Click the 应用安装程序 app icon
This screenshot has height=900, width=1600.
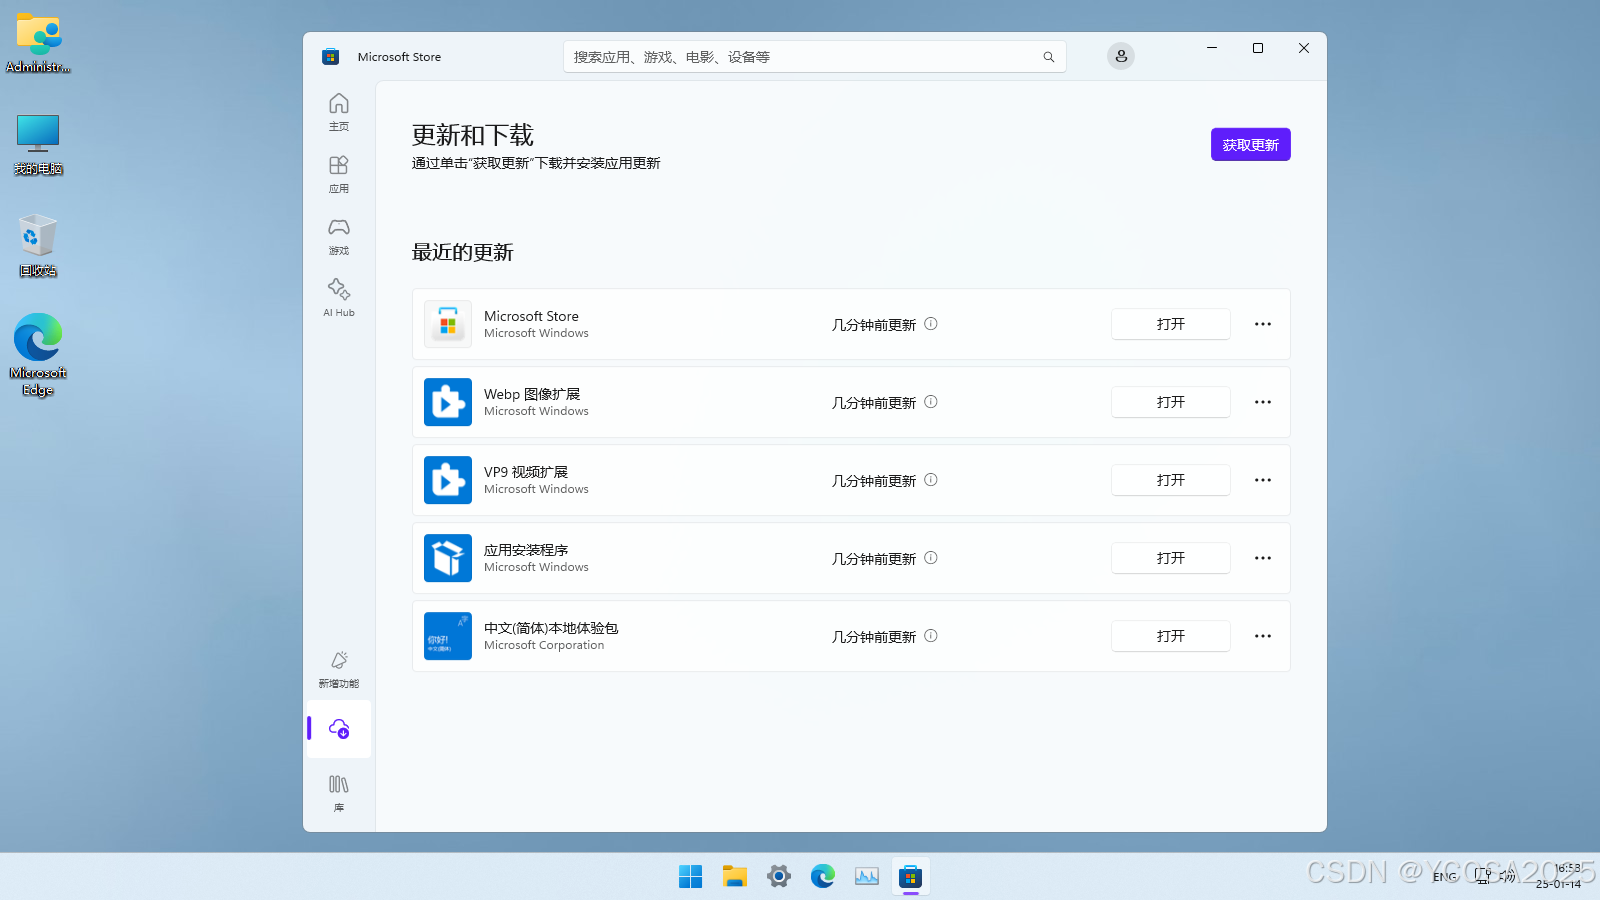coord(448,558)
